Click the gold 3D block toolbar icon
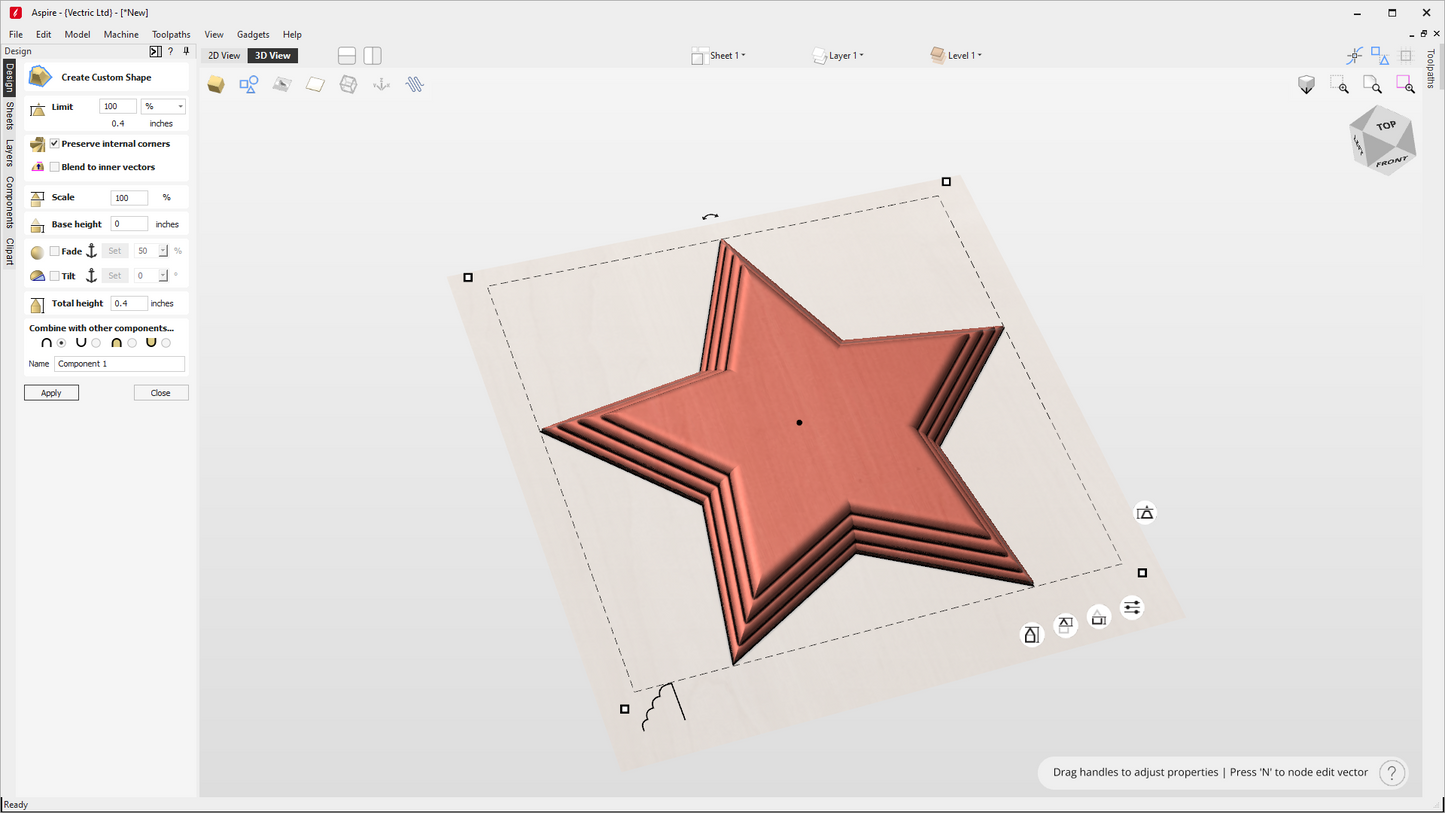 tap(216, 85)
